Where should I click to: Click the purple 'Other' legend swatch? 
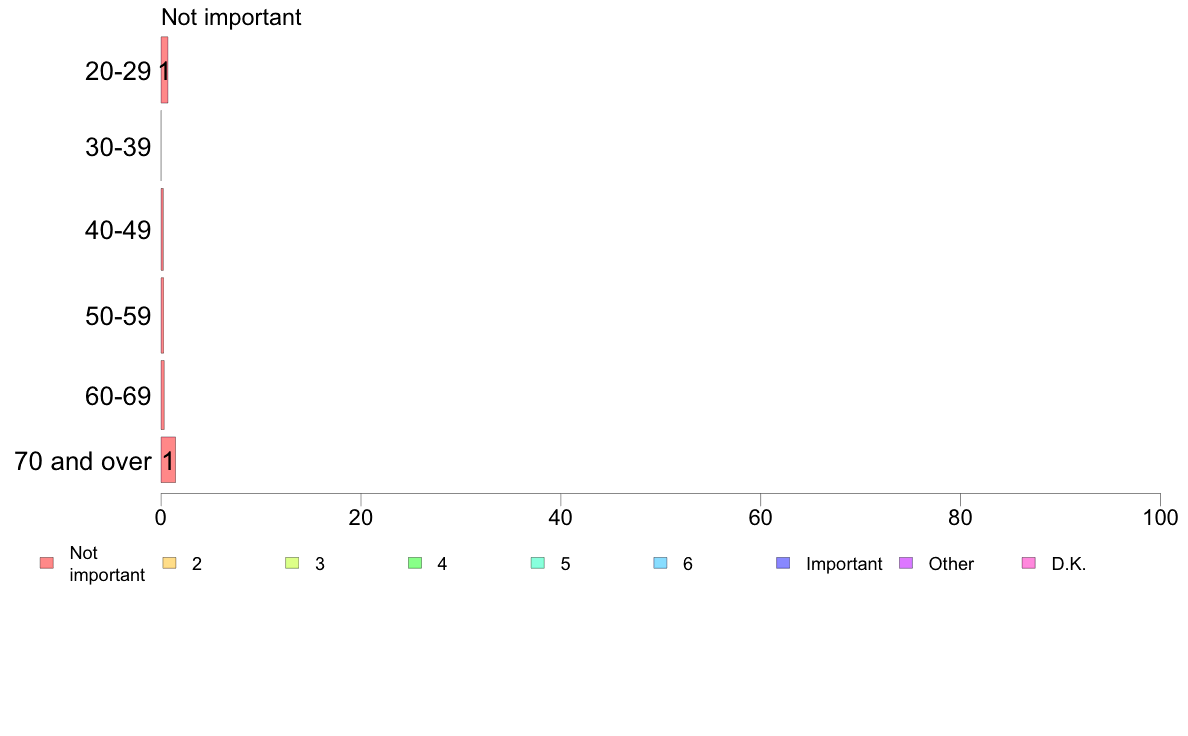pyautogui.click(x=905, y=563)
